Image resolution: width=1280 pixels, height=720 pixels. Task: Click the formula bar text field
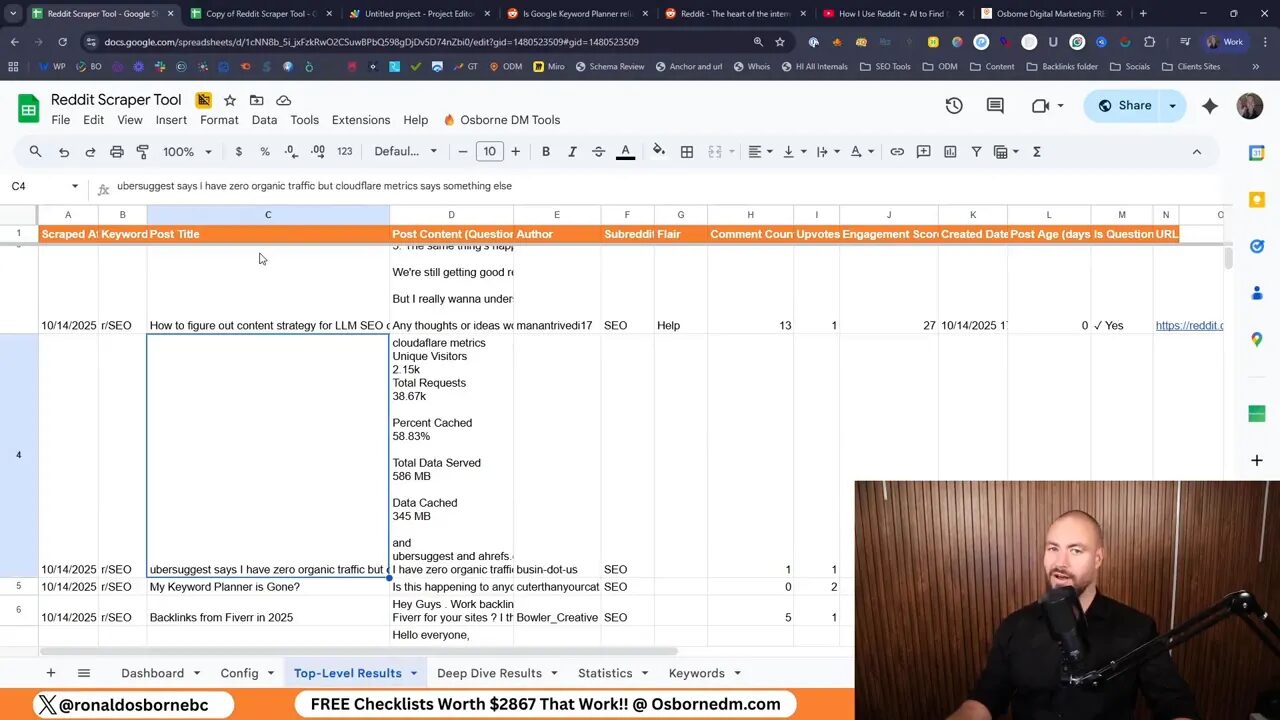(400, 186)
